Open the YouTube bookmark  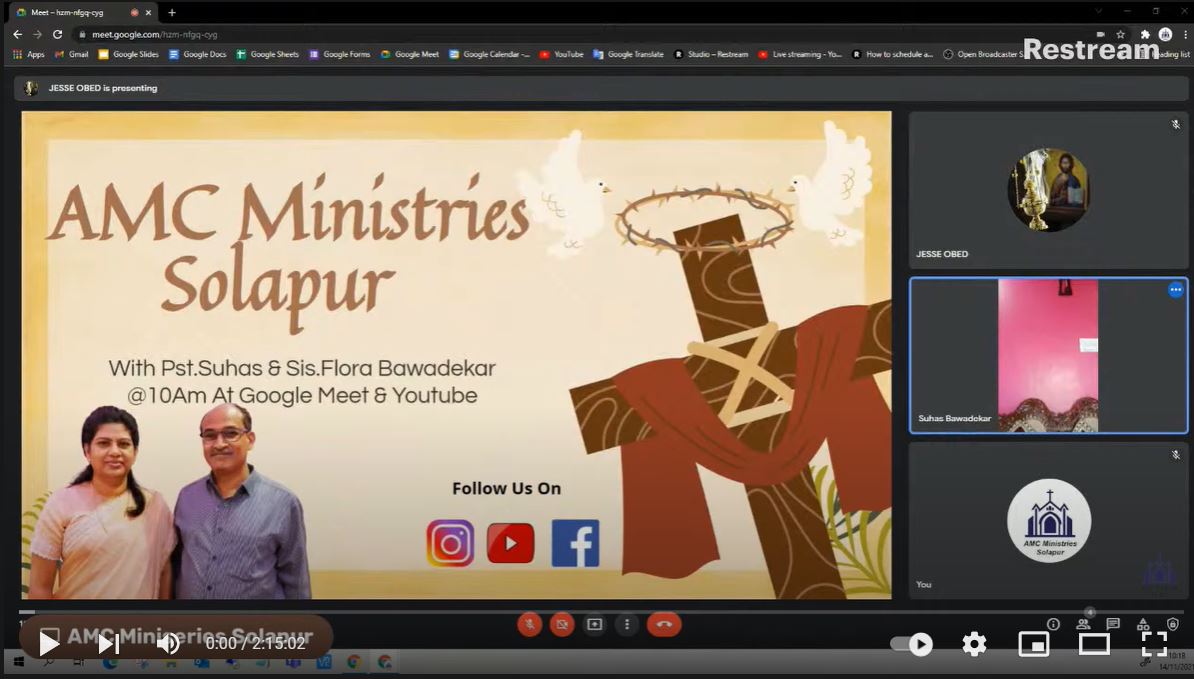pyautogui.click(x=561, y=54)
